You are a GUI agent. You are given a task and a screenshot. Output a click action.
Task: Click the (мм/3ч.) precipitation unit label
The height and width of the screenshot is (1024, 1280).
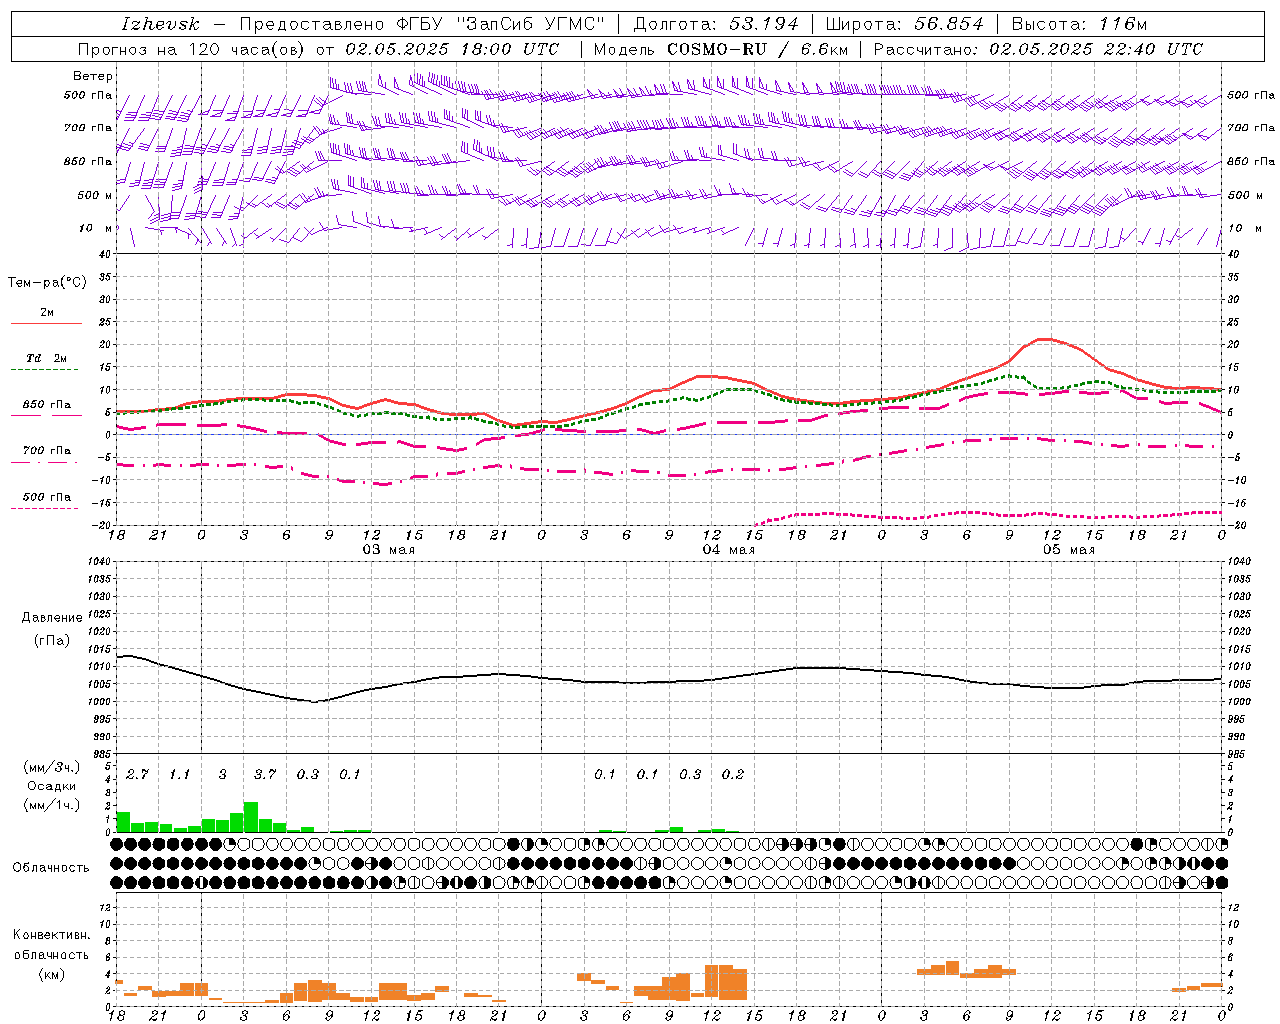(x=51, y=767)
